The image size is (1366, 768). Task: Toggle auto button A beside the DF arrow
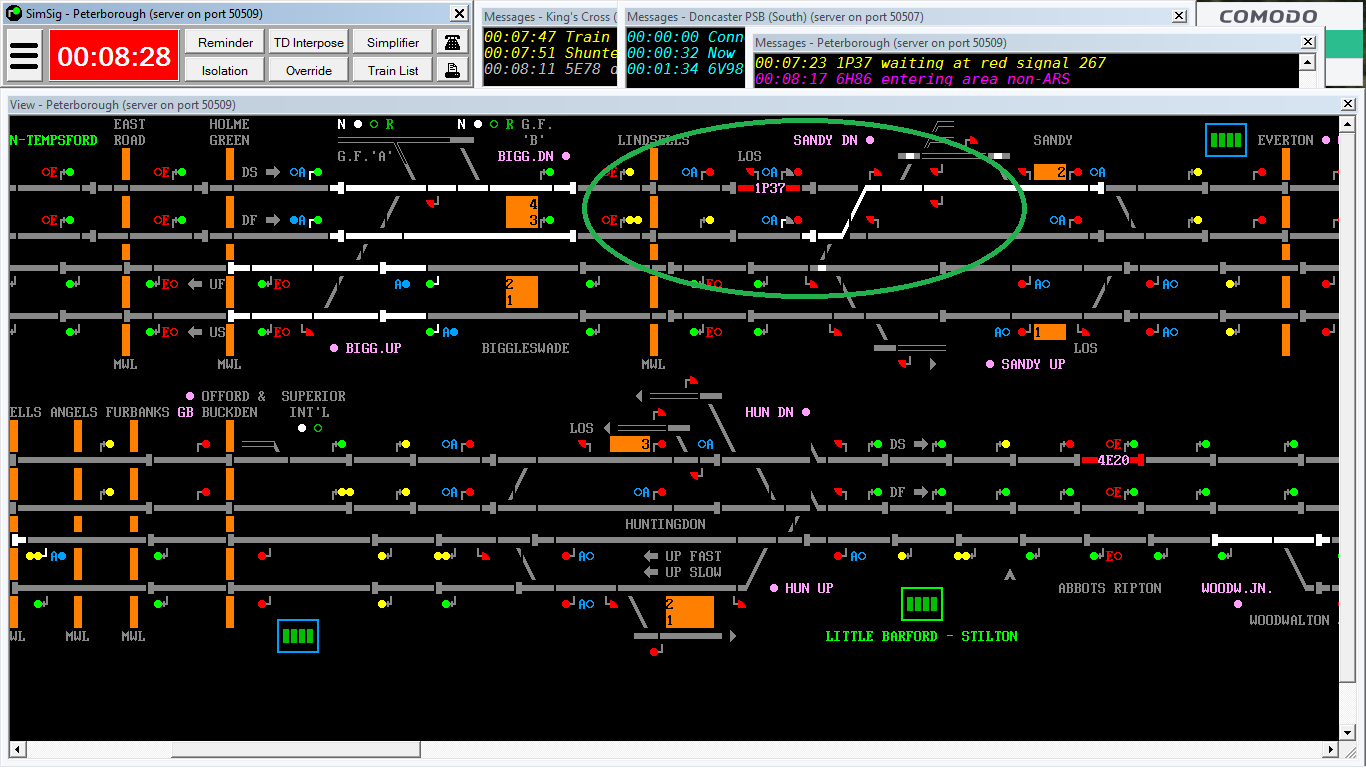pos(297,220)
